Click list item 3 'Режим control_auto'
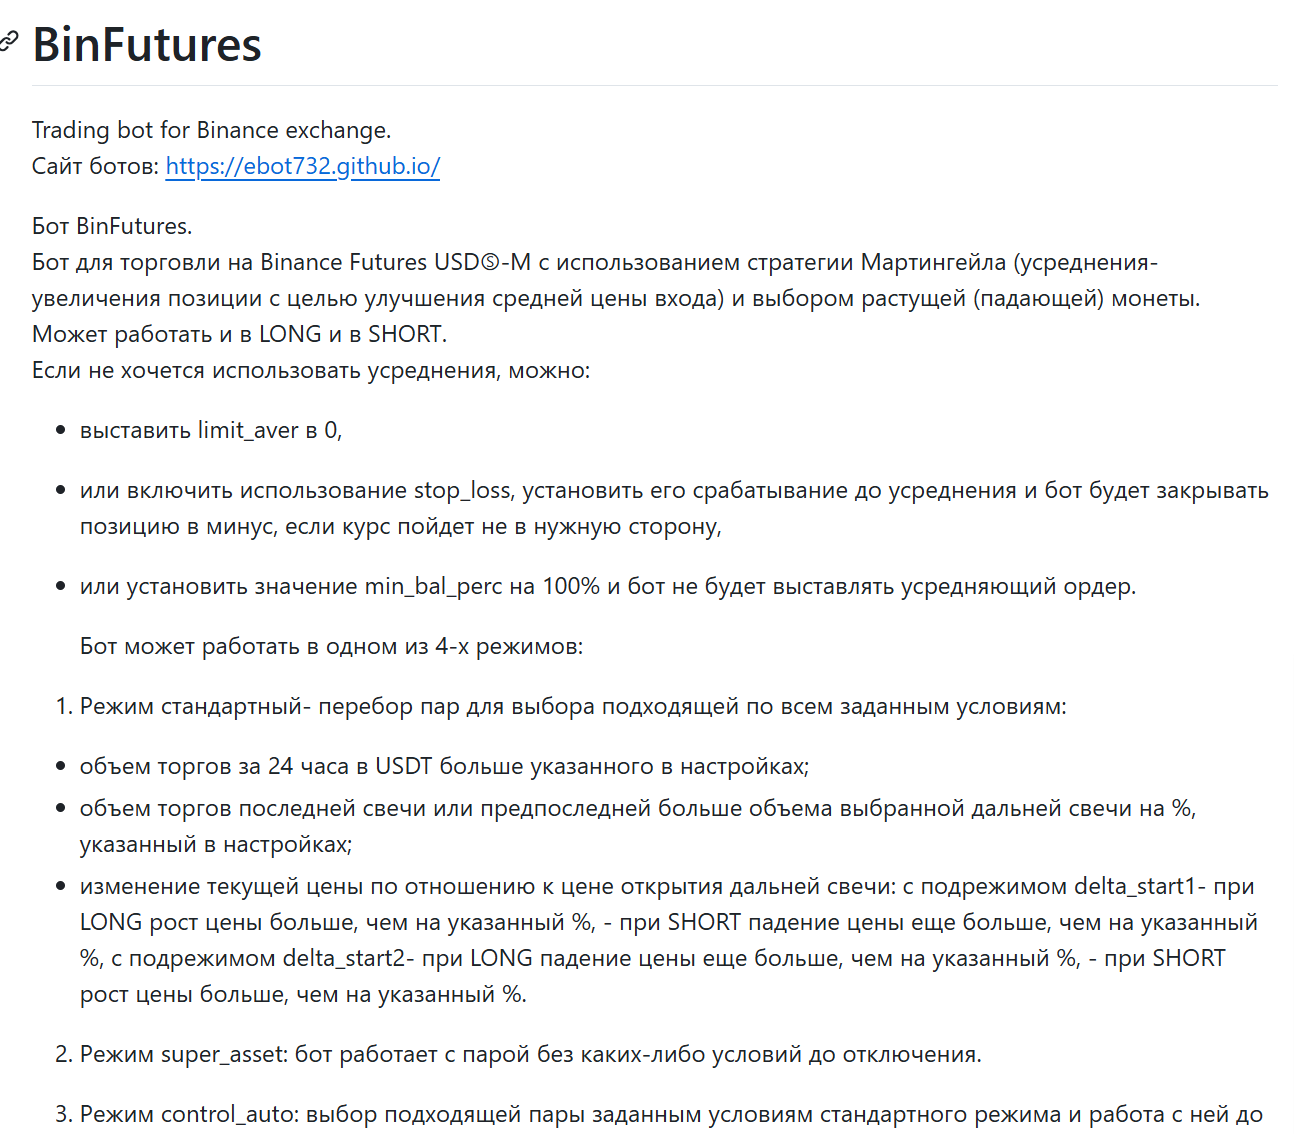 point(670,1114)
